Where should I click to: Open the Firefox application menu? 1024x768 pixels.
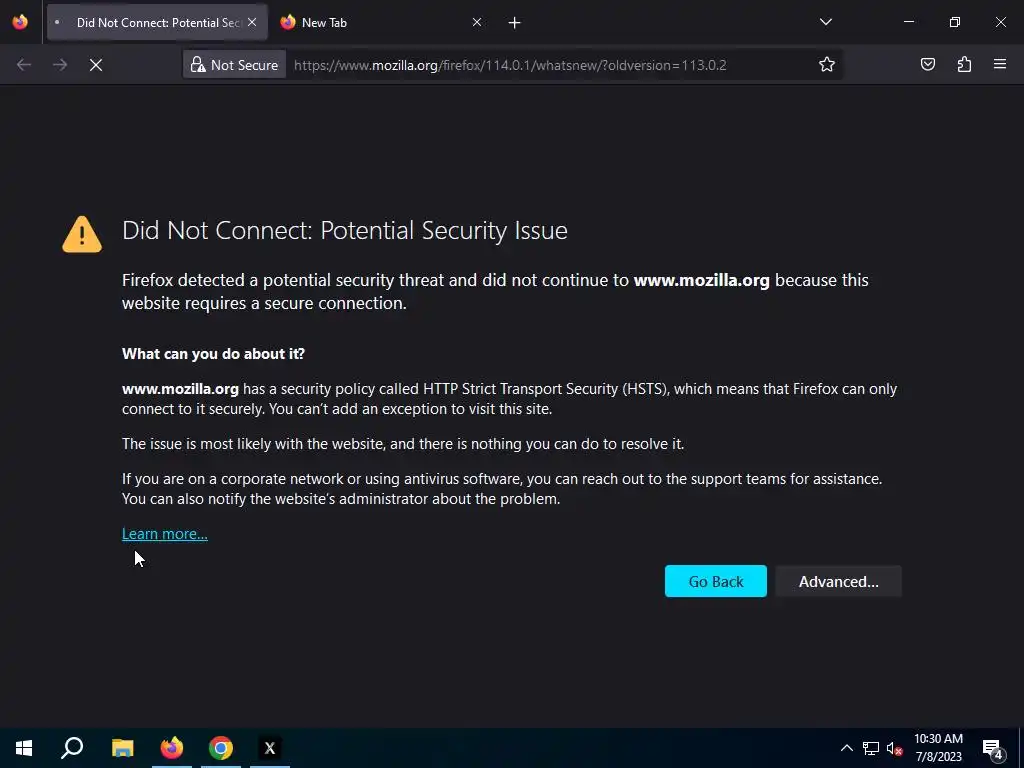(x=1000, y=65)
